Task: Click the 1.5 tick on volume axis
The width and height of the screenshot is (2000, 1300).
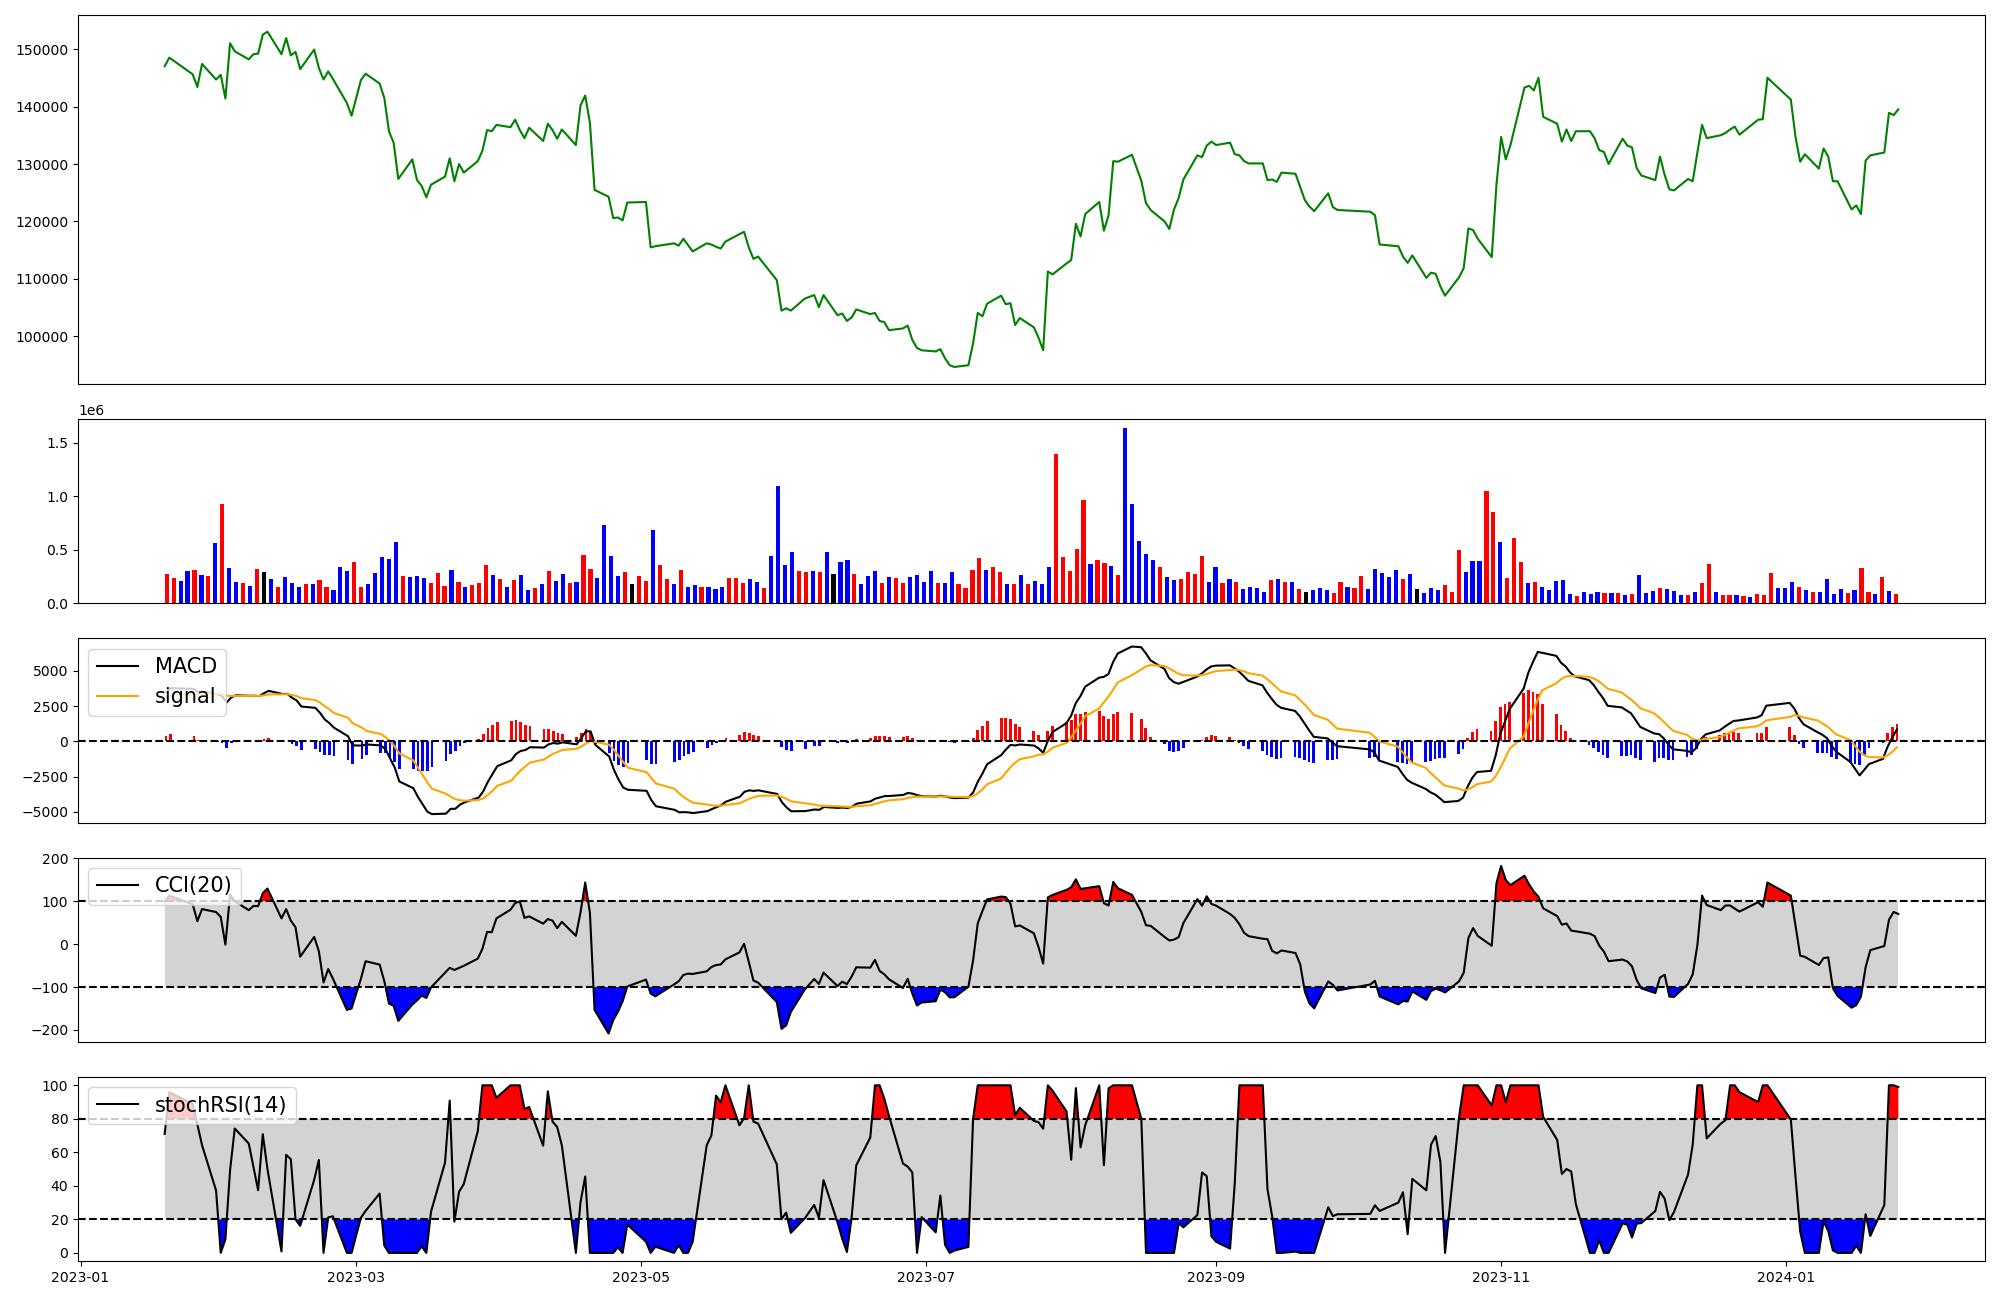Action: point(56,443)
